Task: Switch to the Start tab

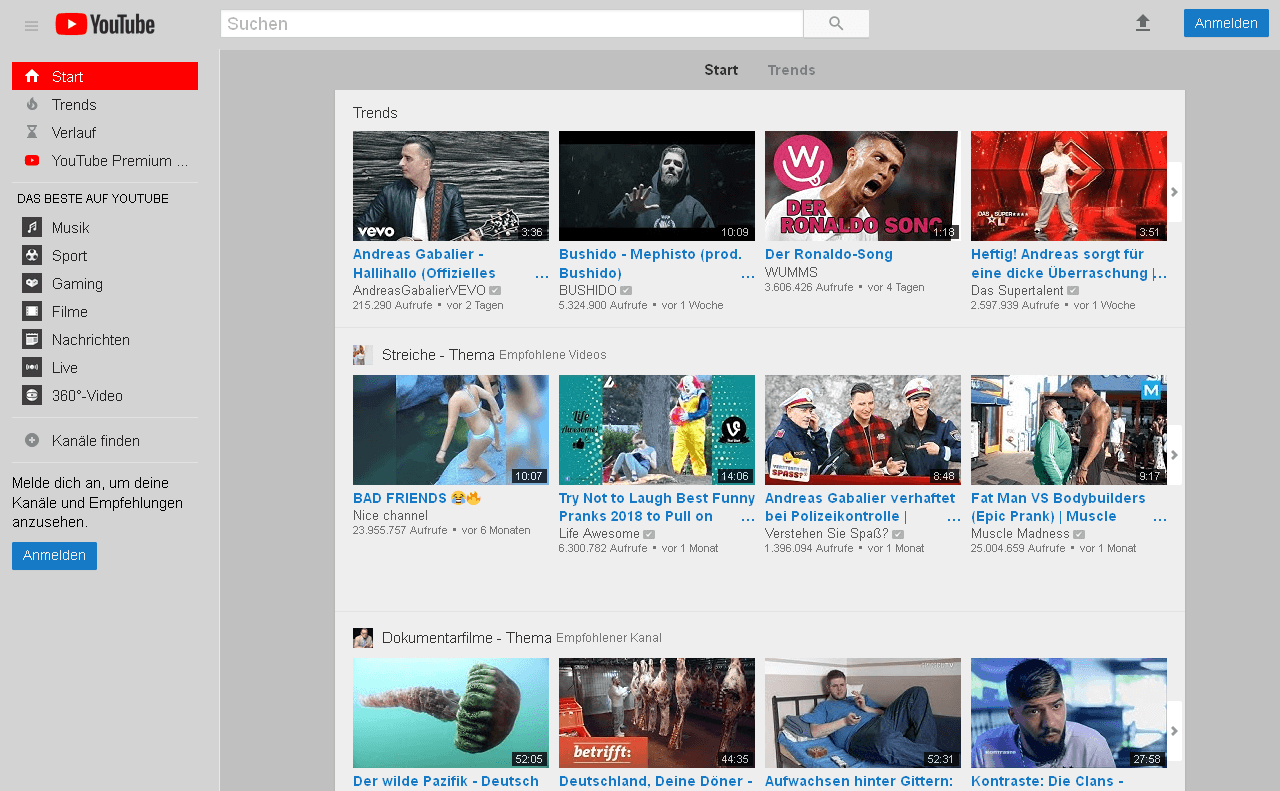Action: [721, 70]
